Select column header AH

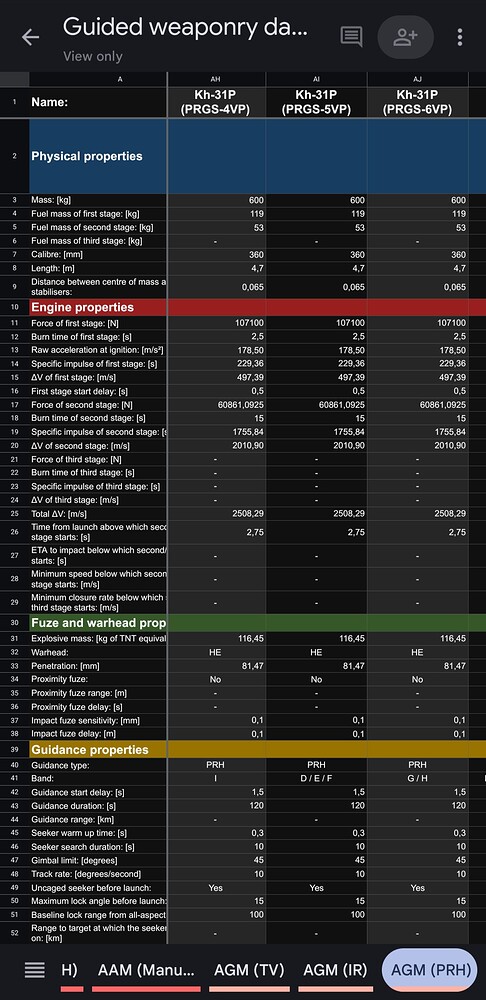click(x=216, y=79)
